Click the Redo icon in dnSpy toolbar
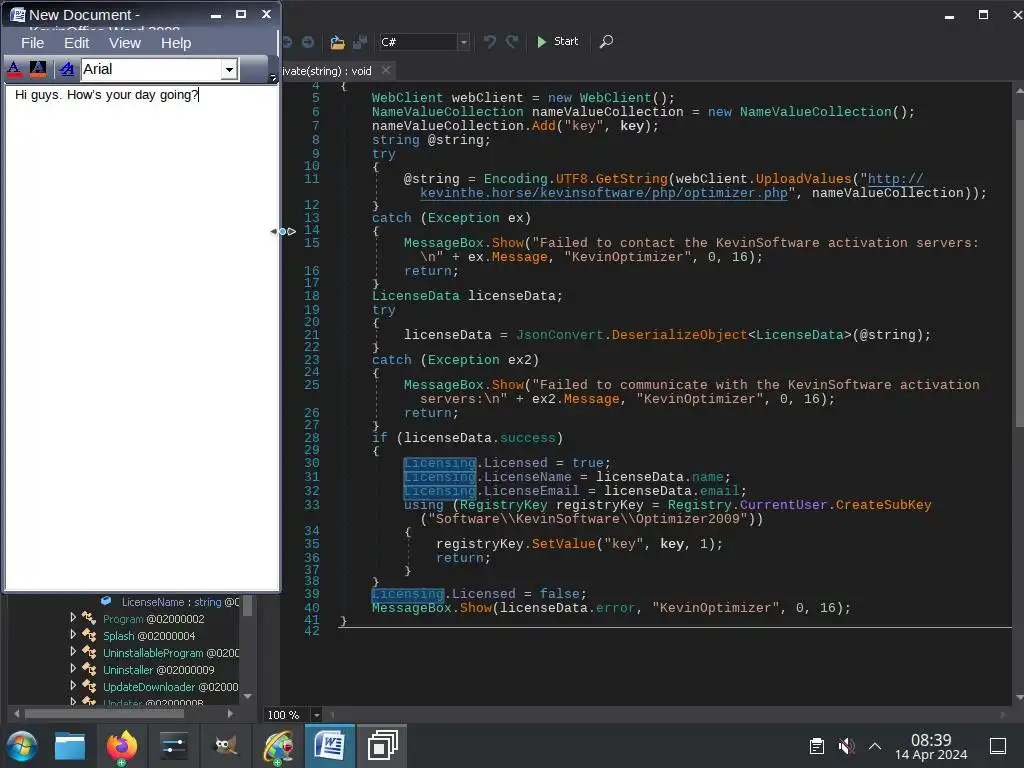The width and height of the screenshot is (1024, 768). point(513,42)
